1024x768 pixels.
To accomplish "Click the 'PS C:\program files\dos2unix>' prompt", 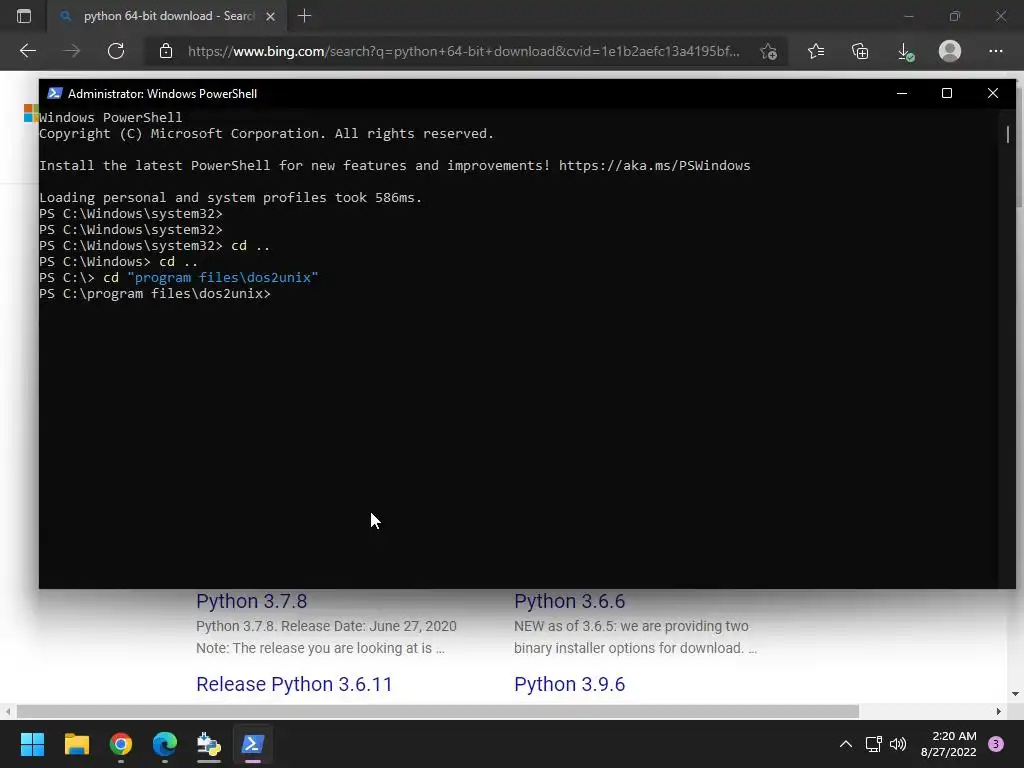I will pos(155,293).
